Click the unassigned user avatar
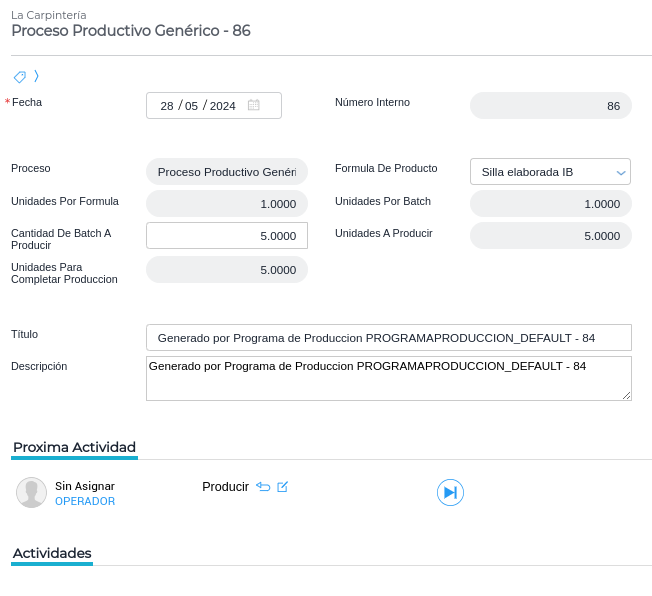The image size is (652, 596). [32, 492]
